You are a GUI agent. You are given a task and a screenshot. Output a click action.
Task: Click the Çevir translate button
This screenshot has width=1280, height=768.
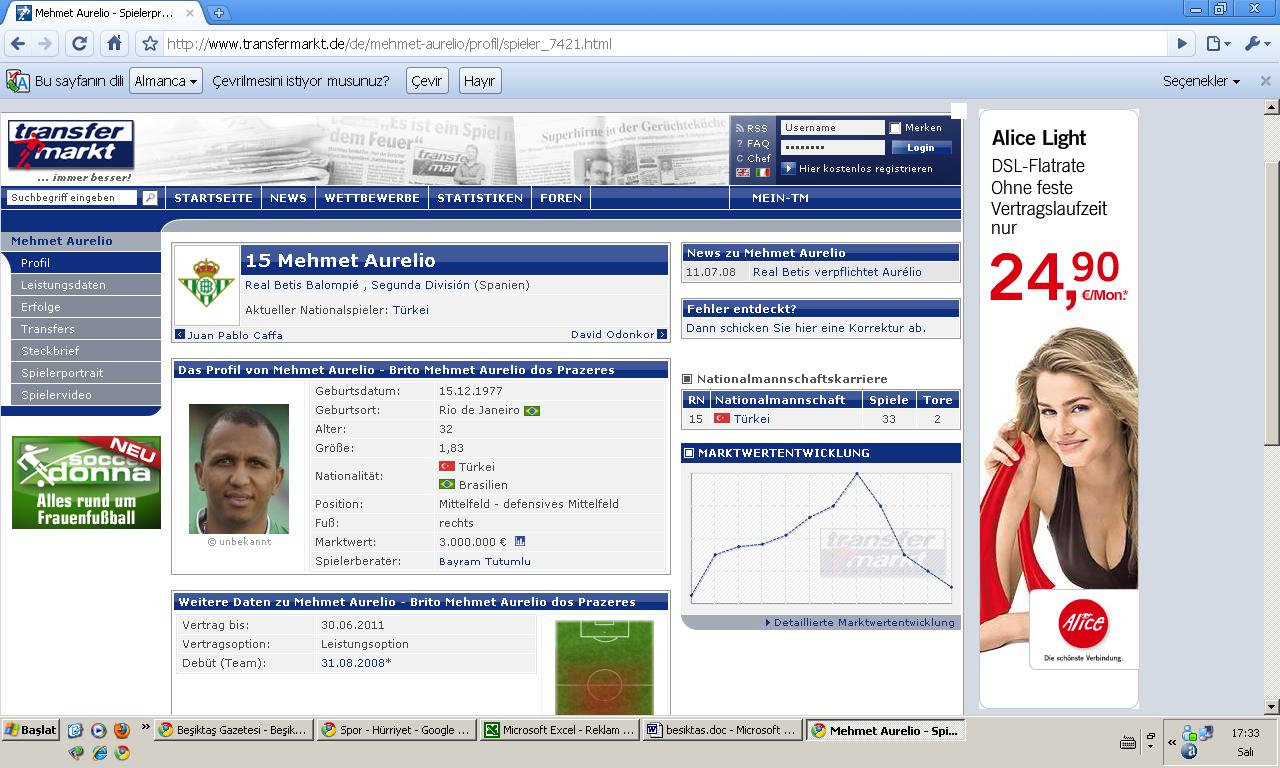click(x=426, y=81)
